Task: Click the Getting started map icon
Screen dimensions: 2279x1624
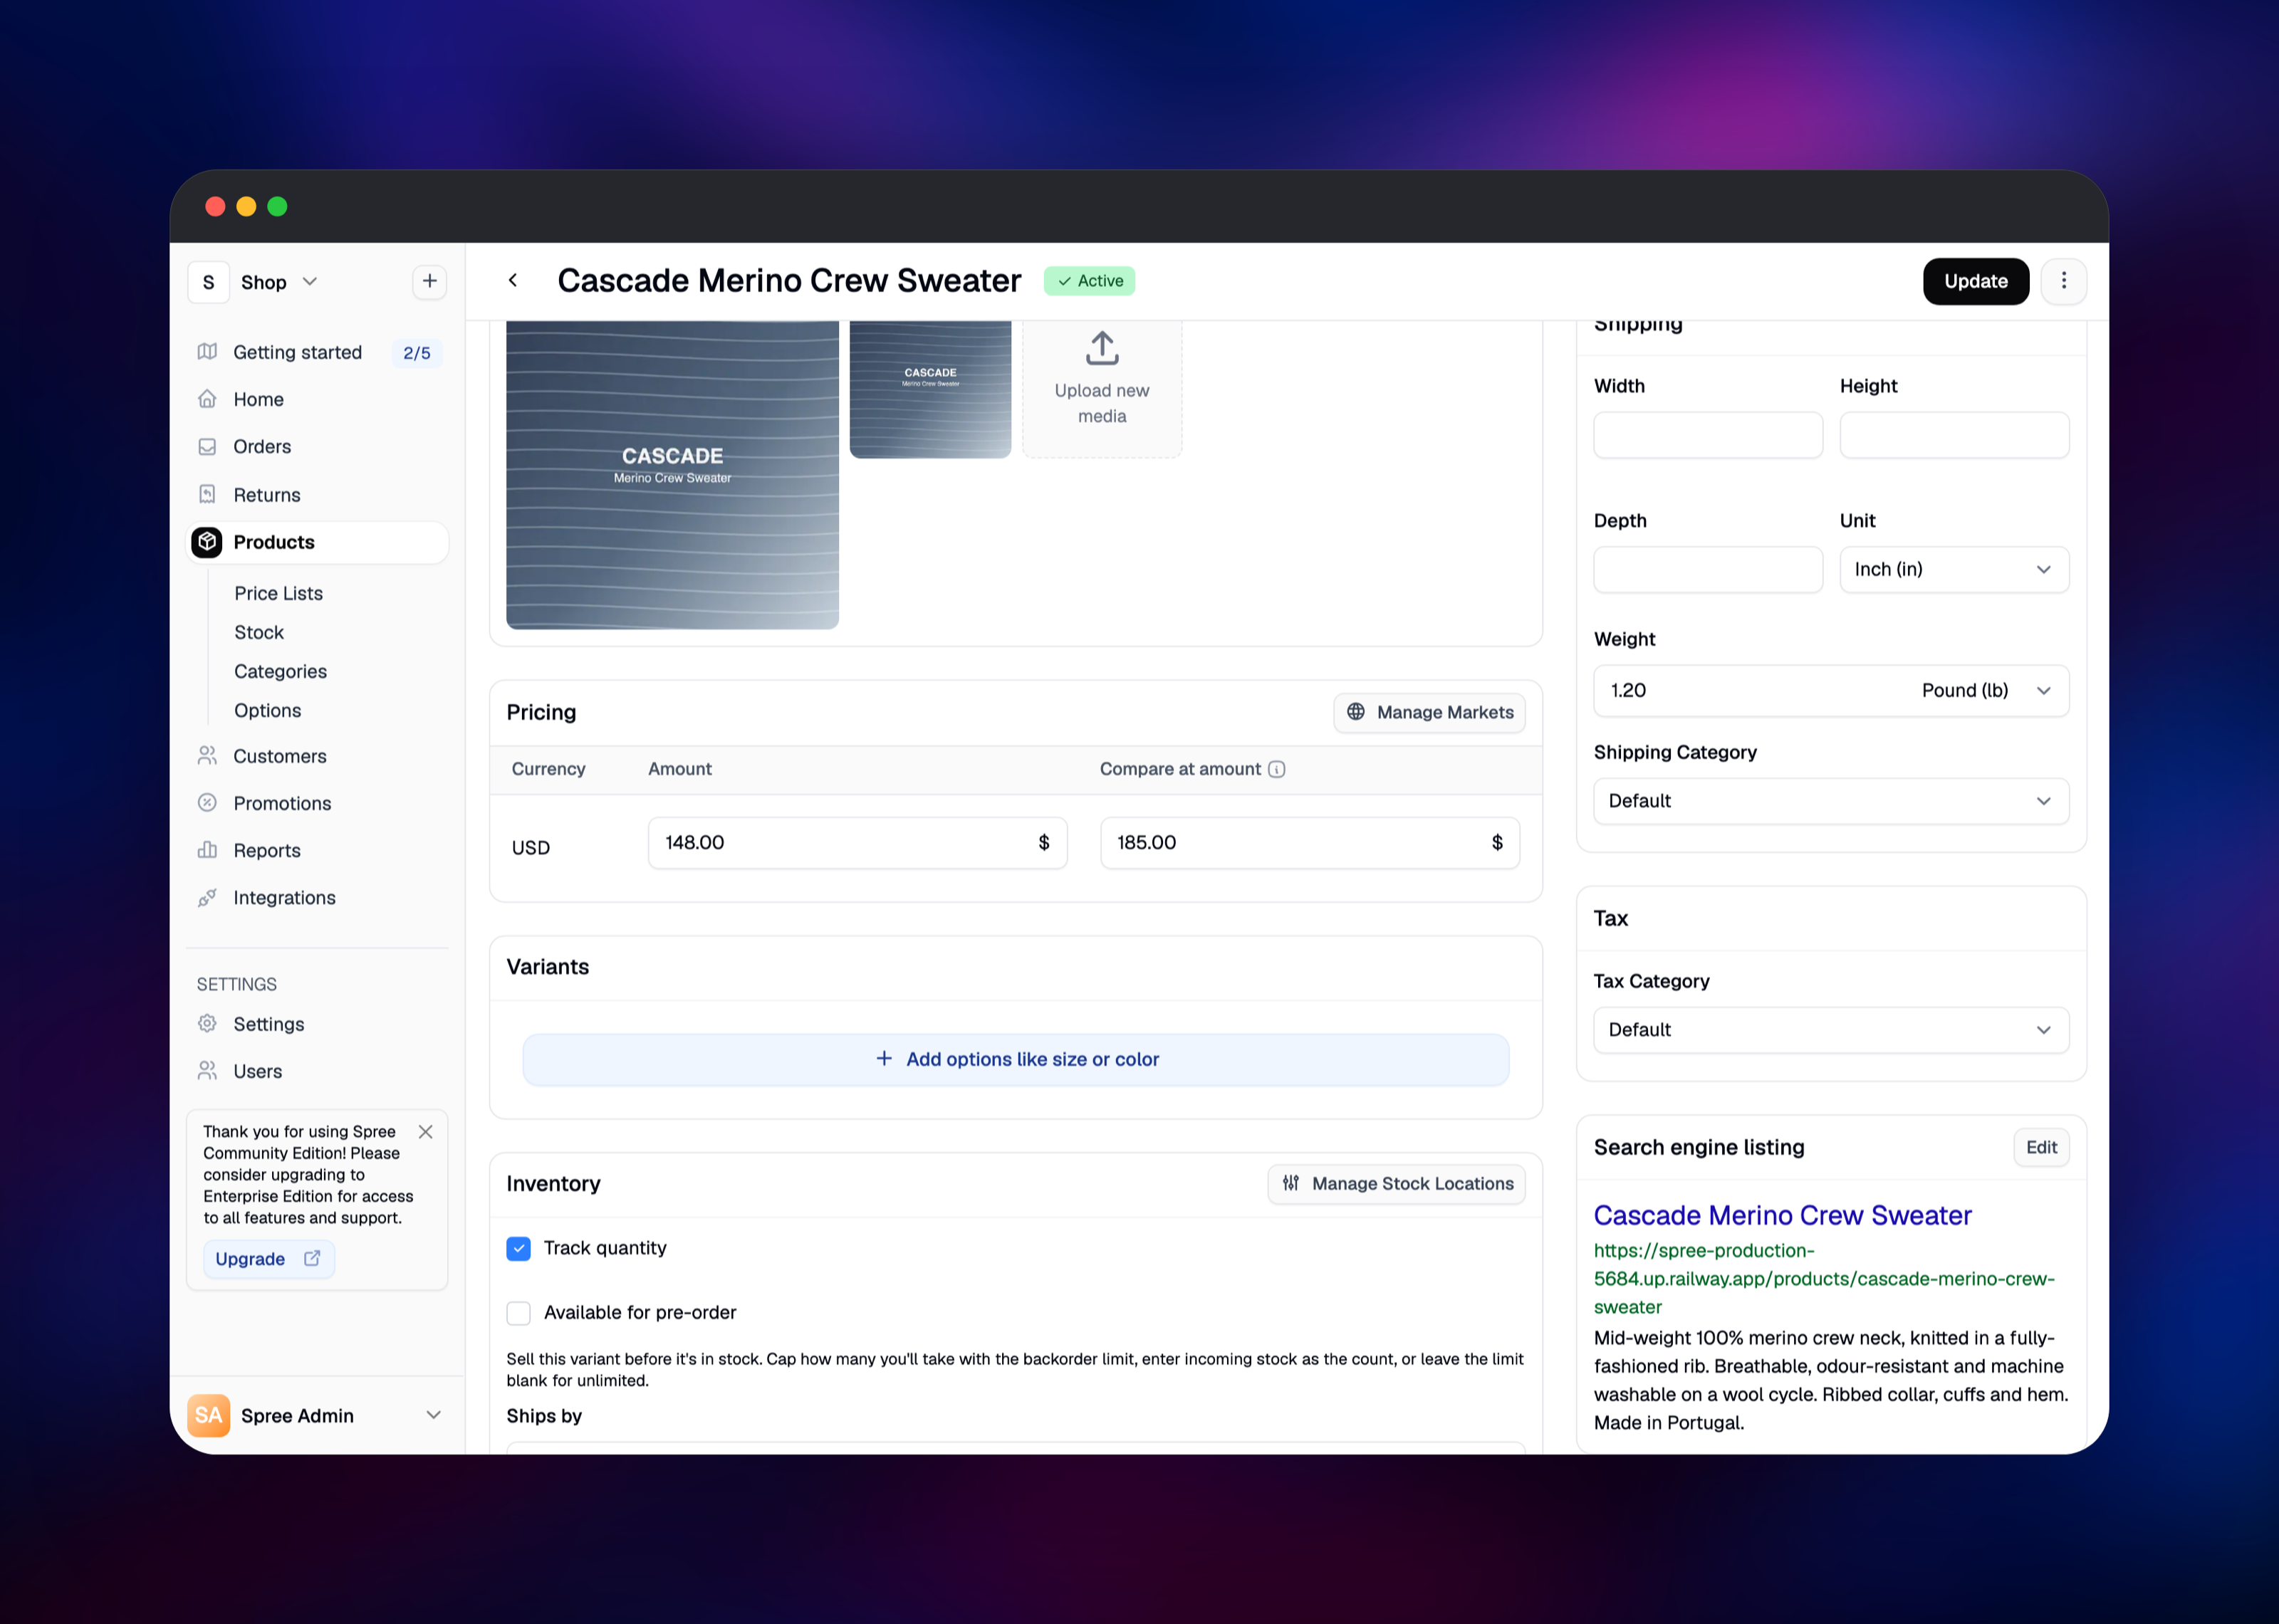Action: 207,352
